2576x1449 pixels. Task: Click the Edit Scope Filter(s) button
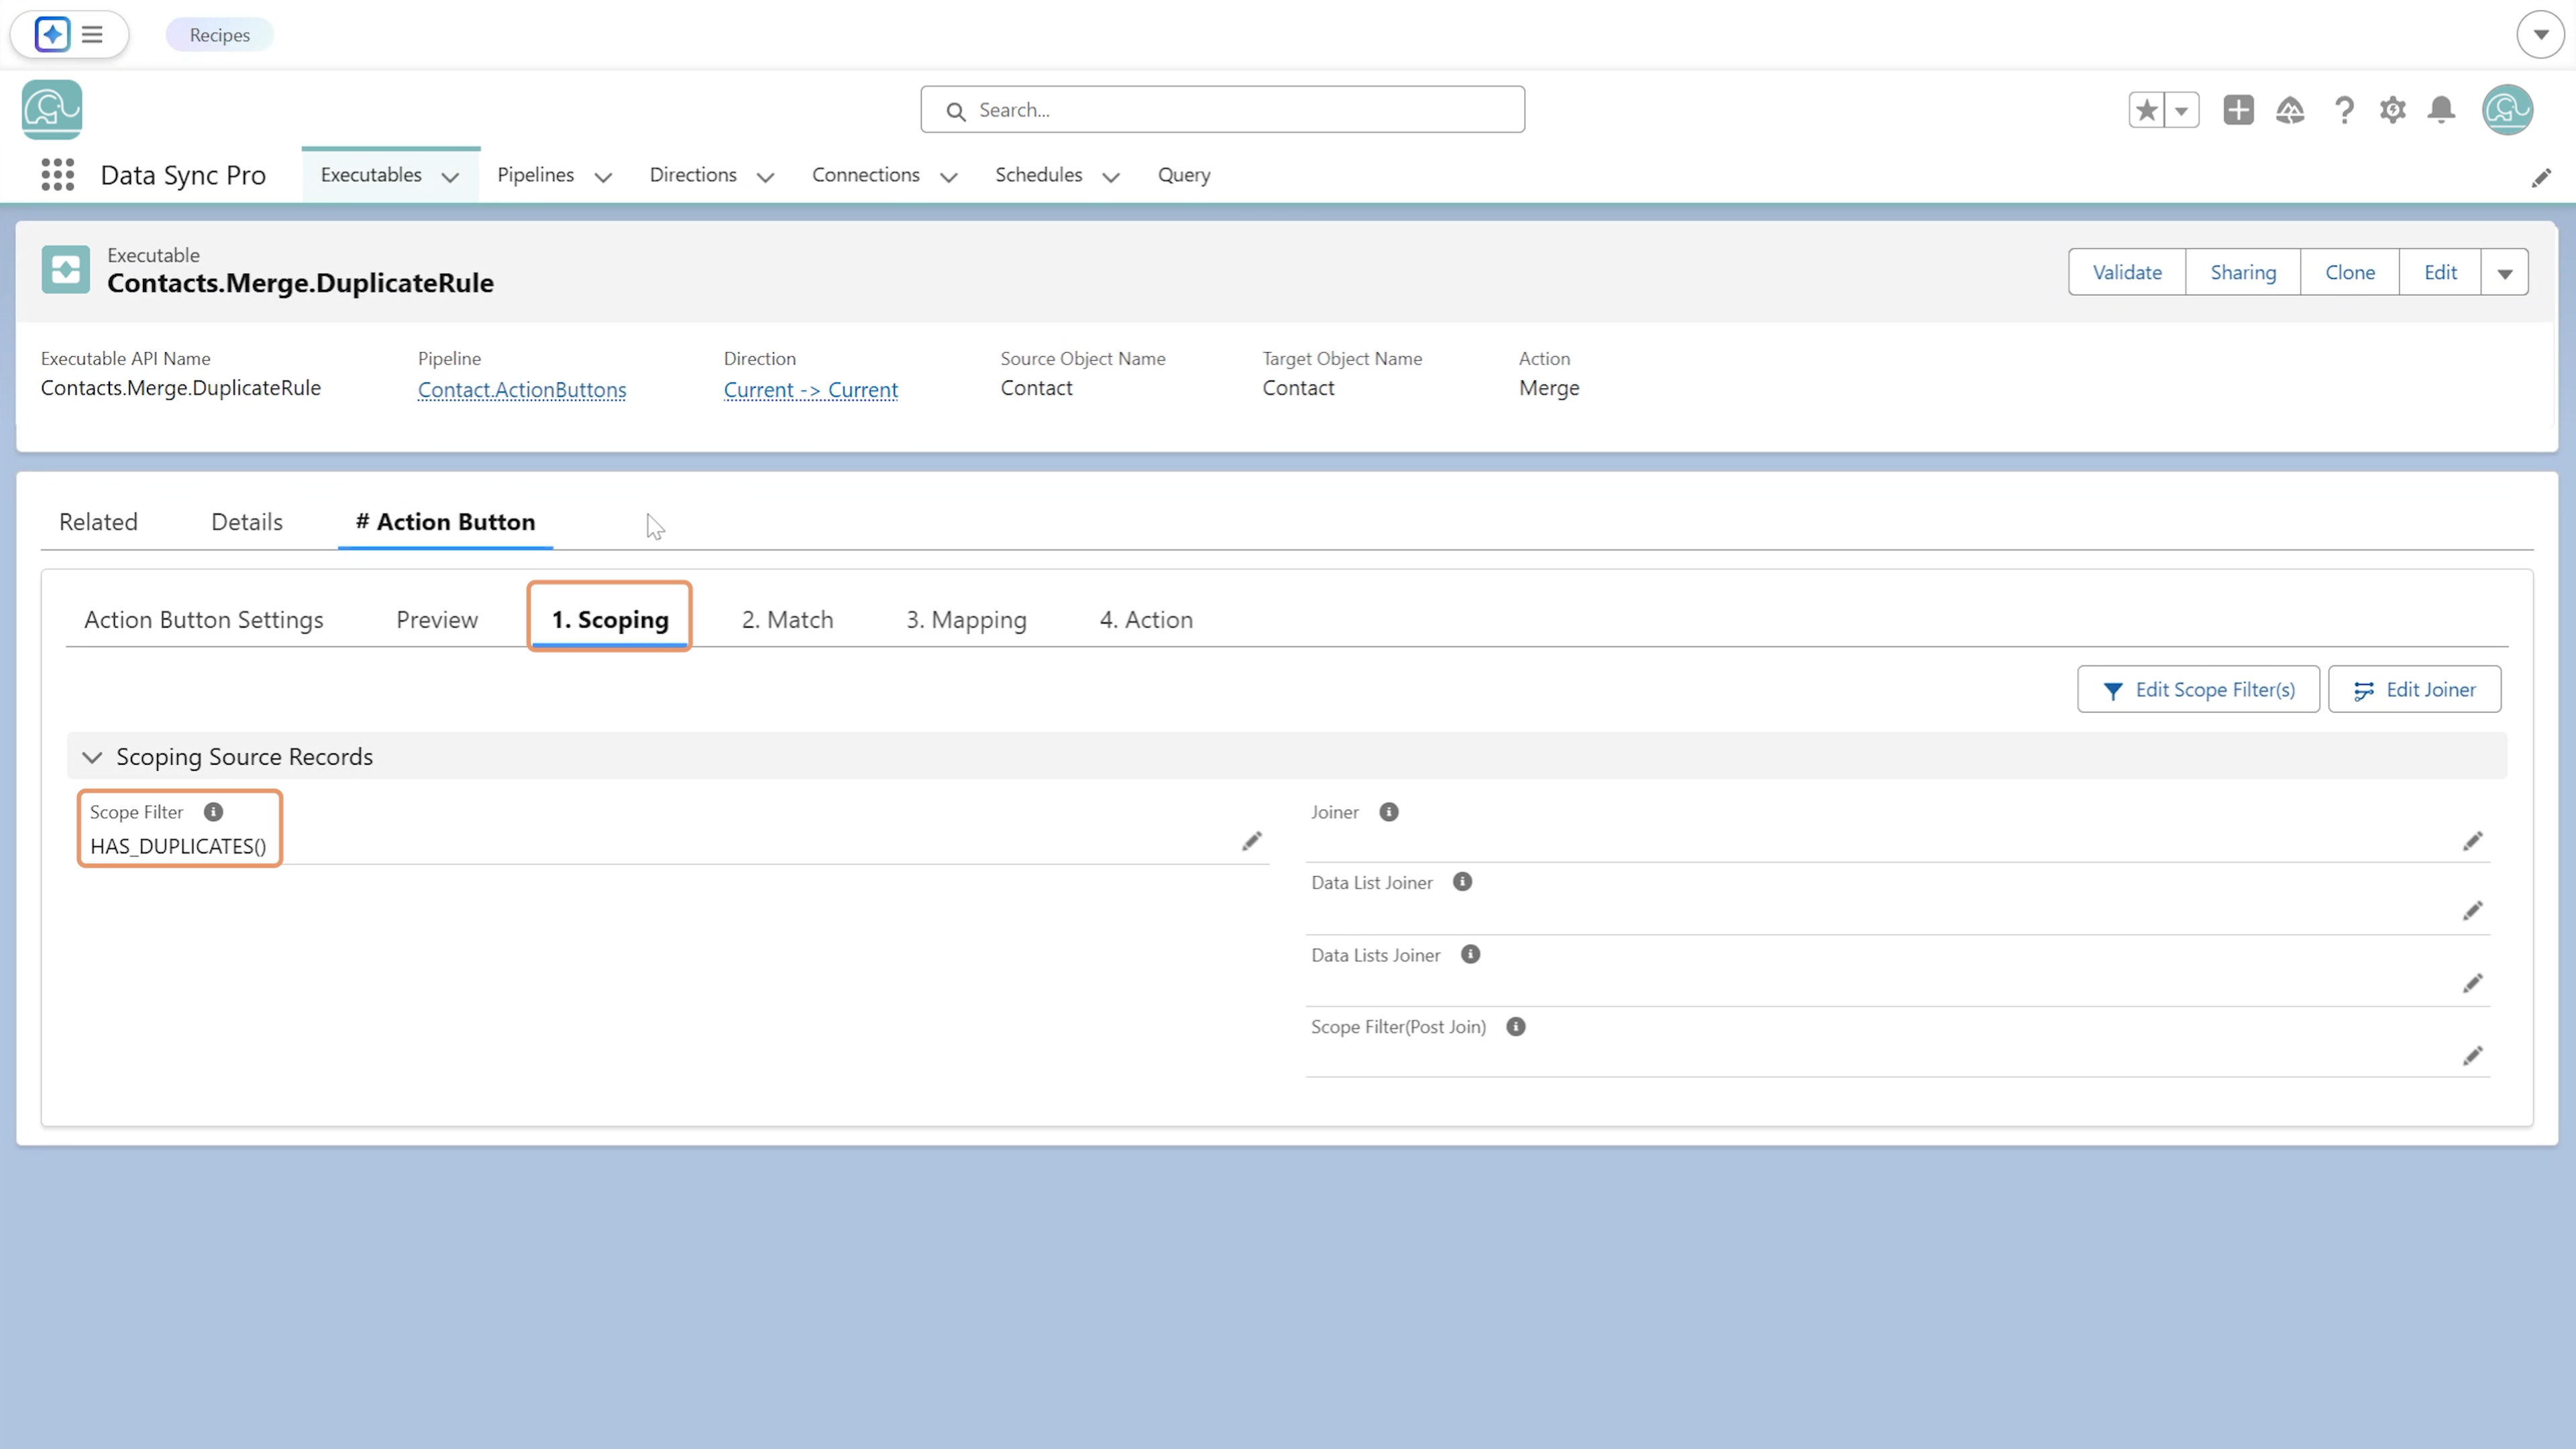[x=2198, y=690]
